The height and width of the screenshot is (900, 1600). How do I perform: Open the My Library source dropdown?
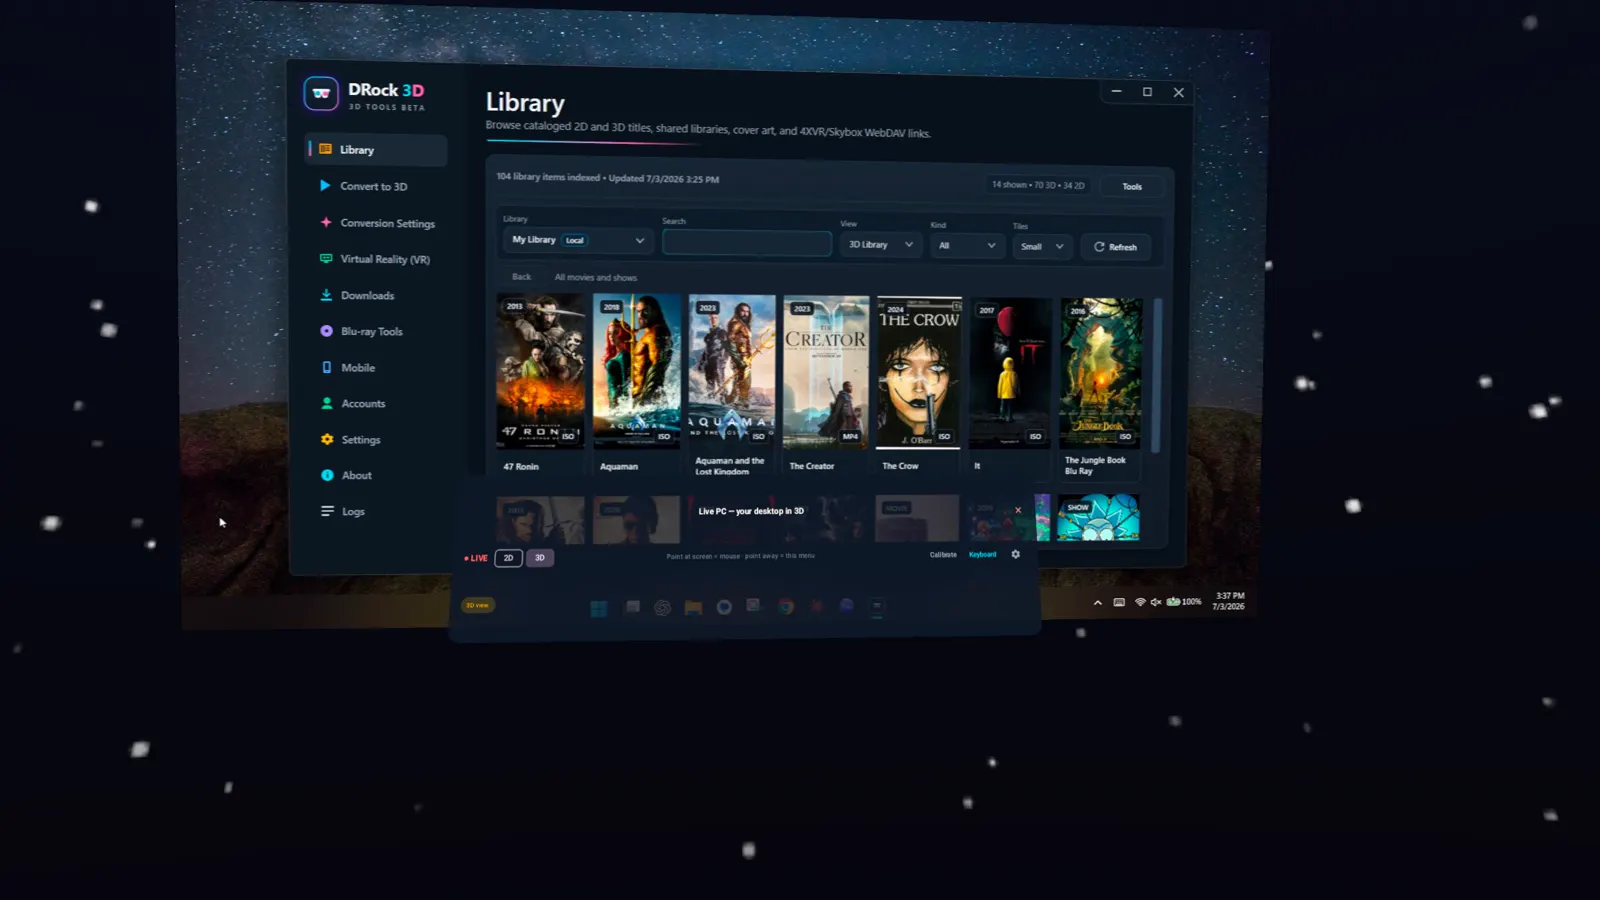(577, 240)
